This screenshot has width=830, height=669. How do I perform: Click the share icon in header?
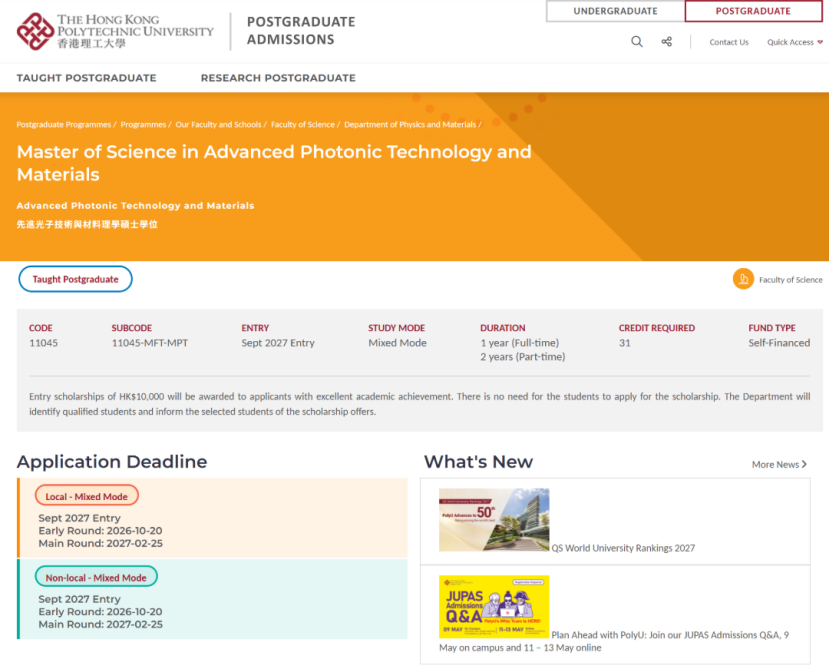666,42
